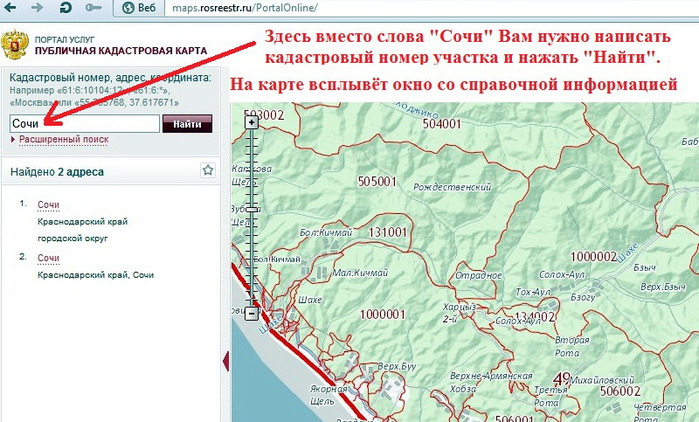Click the Рождественский place label on map

click(x=452, y=187)
